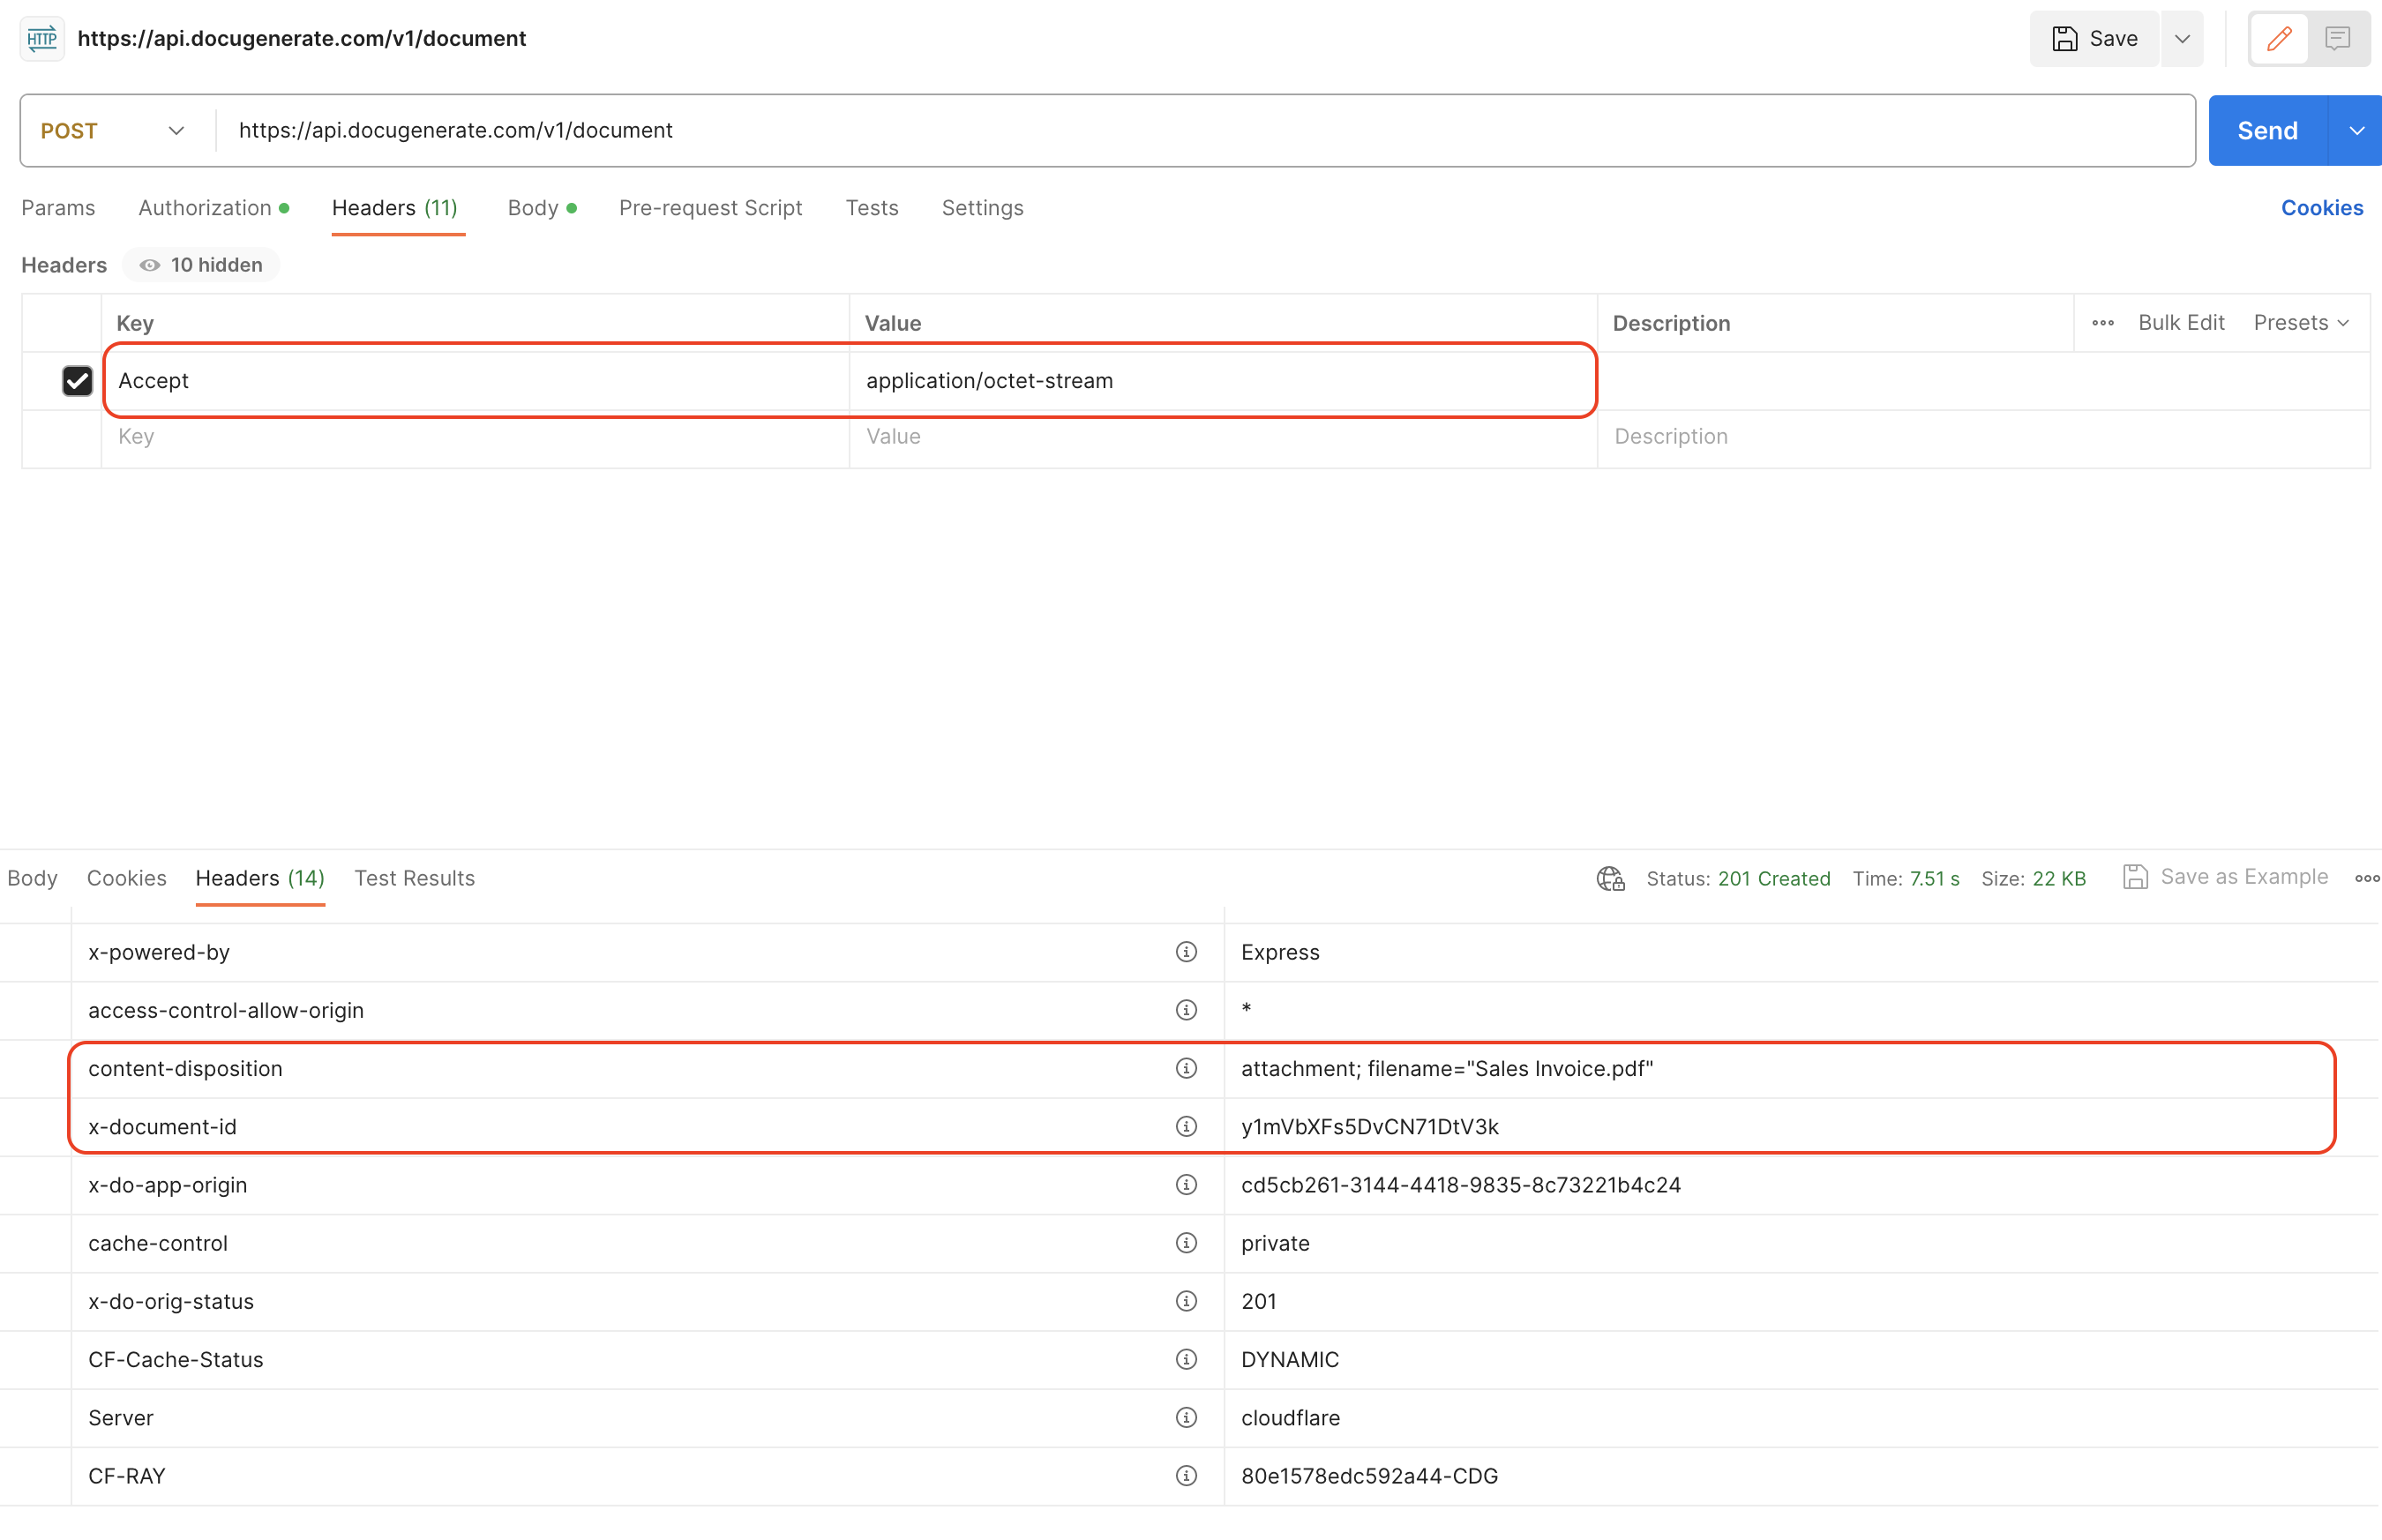Click the edit pencil icon top right
Screen dimensions: 2382x1540
point(2279,38)
